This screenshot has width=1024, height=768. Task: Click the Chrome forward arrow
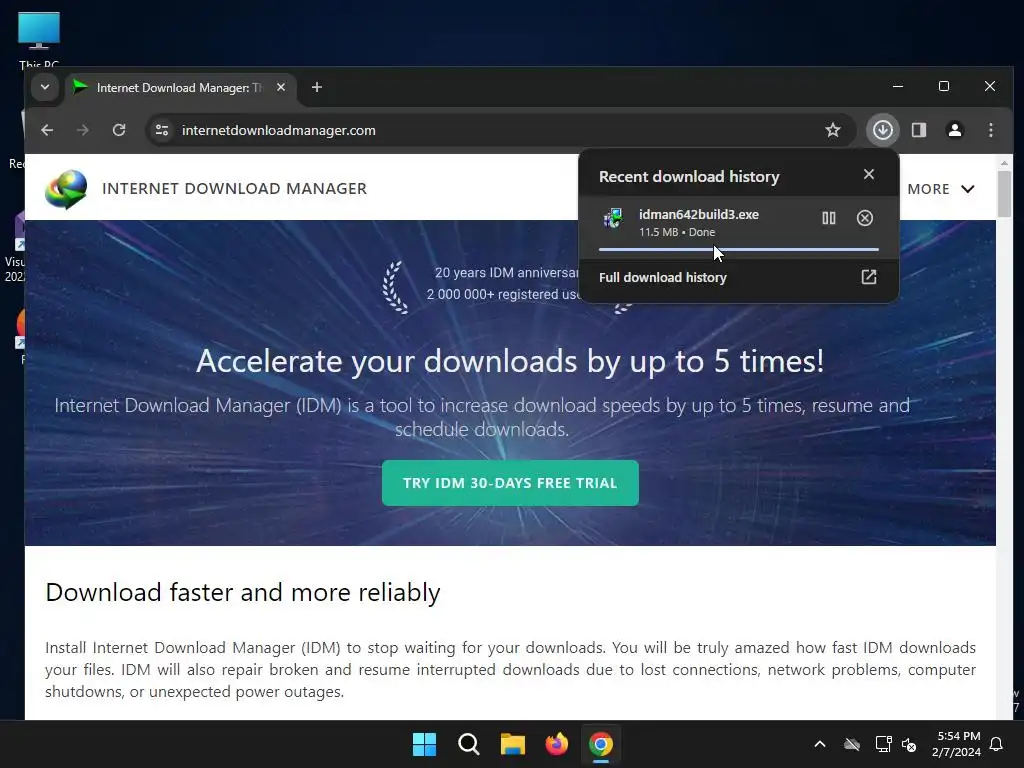tap(82, 130)
